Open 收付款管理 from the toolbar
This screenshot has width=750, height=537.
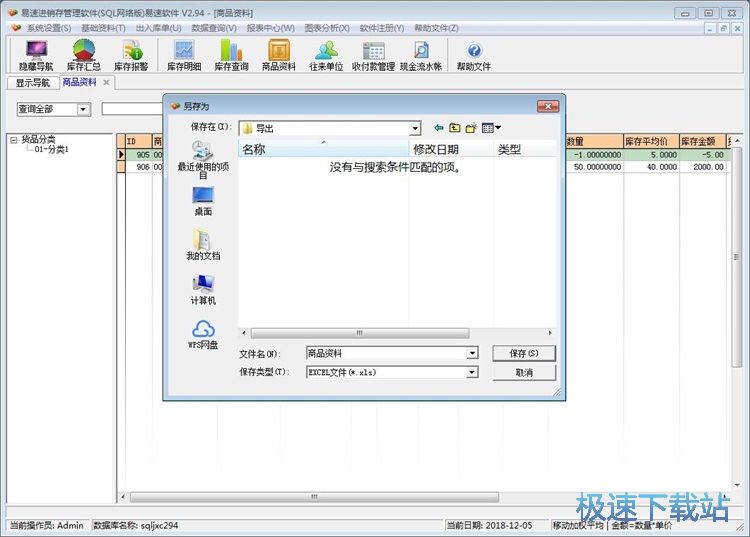click(x=374, y=55)
